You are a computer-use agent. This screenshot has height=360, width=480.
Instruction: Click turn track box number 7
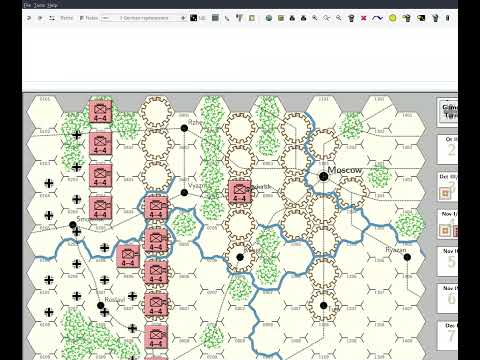click(447, 335)
